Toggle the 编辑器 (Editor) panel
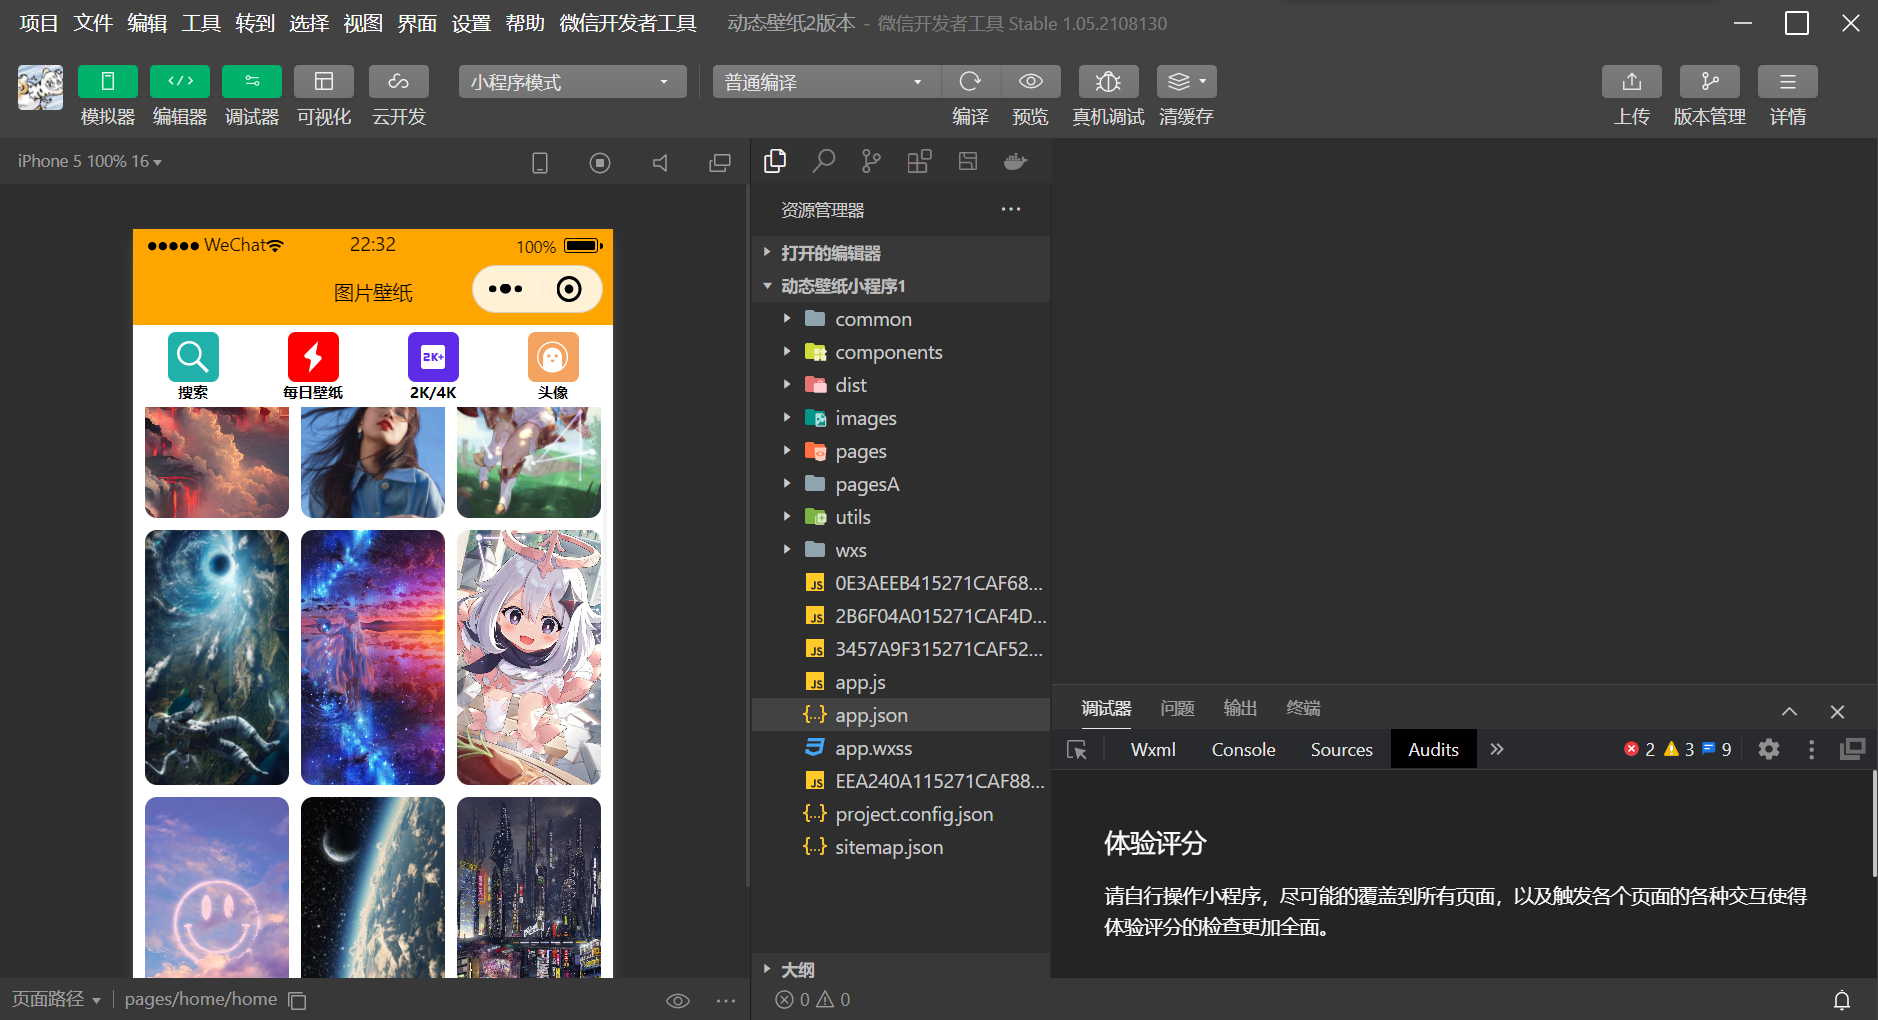Screen dimensions: 1878x1020 [x=179, y=95]
